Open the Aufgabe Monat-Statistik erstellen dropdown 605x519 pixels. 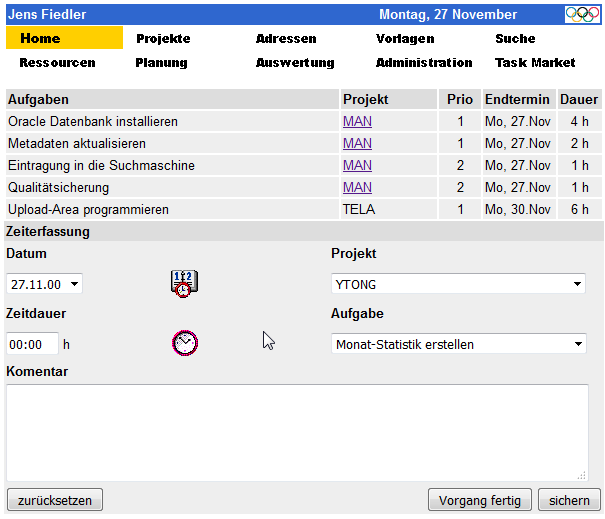(x=459, y=344)
